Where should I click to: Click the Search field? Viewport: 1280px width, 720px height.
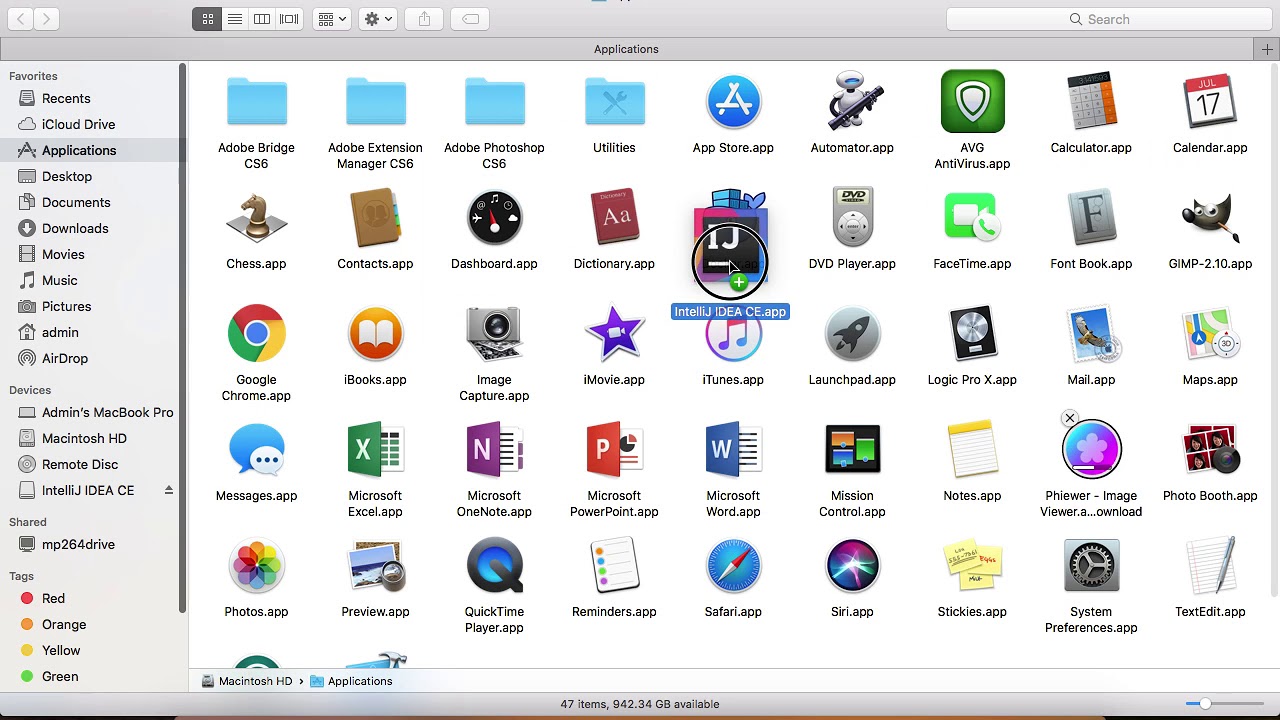coord(1109,19)
